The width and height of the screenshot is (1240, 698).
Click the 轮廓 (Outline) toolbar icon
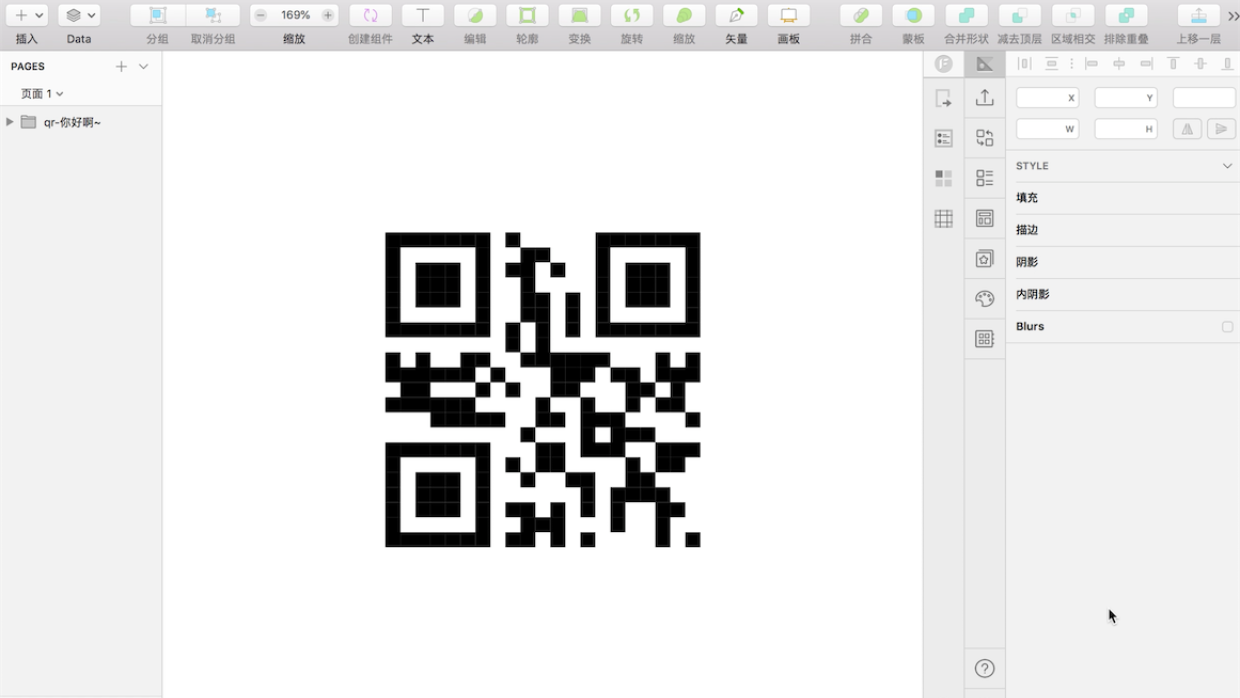click(527, 15)
